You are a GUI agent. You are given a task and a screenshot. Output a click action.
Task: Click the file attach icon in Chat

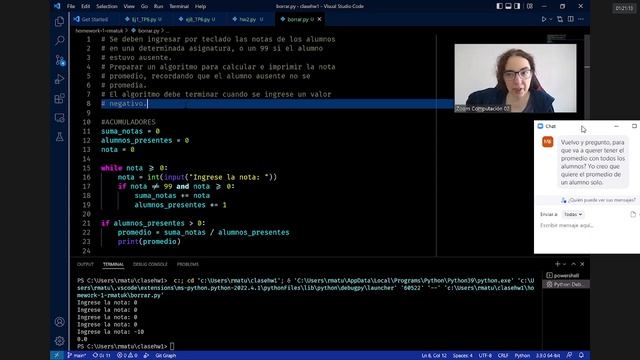633,214
